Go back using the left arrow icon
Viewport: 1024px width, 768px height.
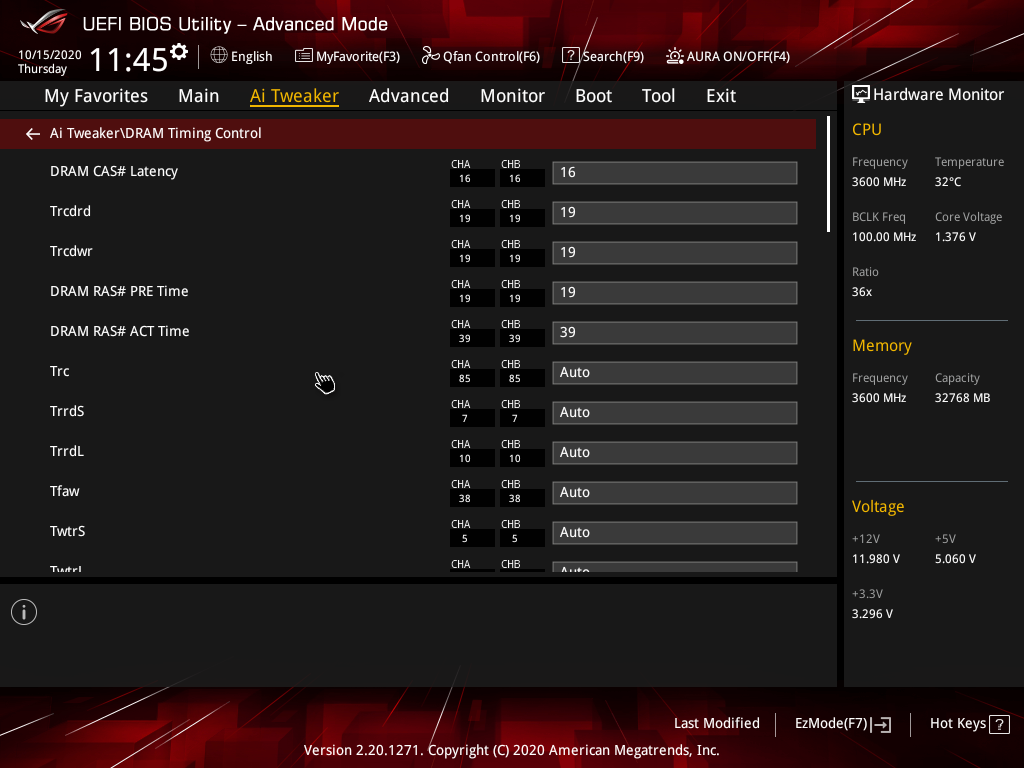tap(33, 134)
